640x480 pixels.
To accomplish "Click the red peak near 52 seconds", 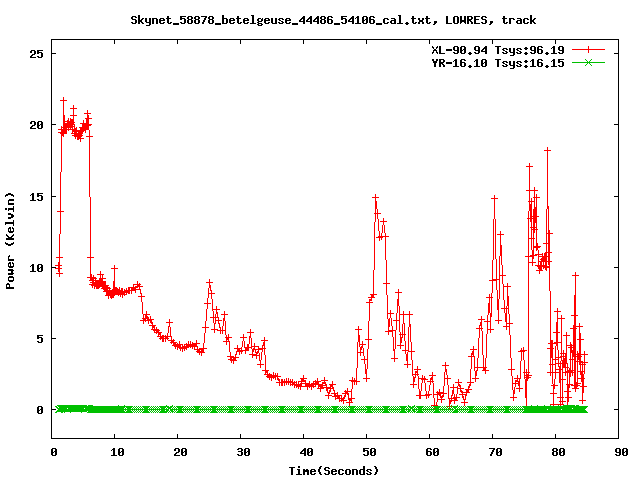I will 376,198.
